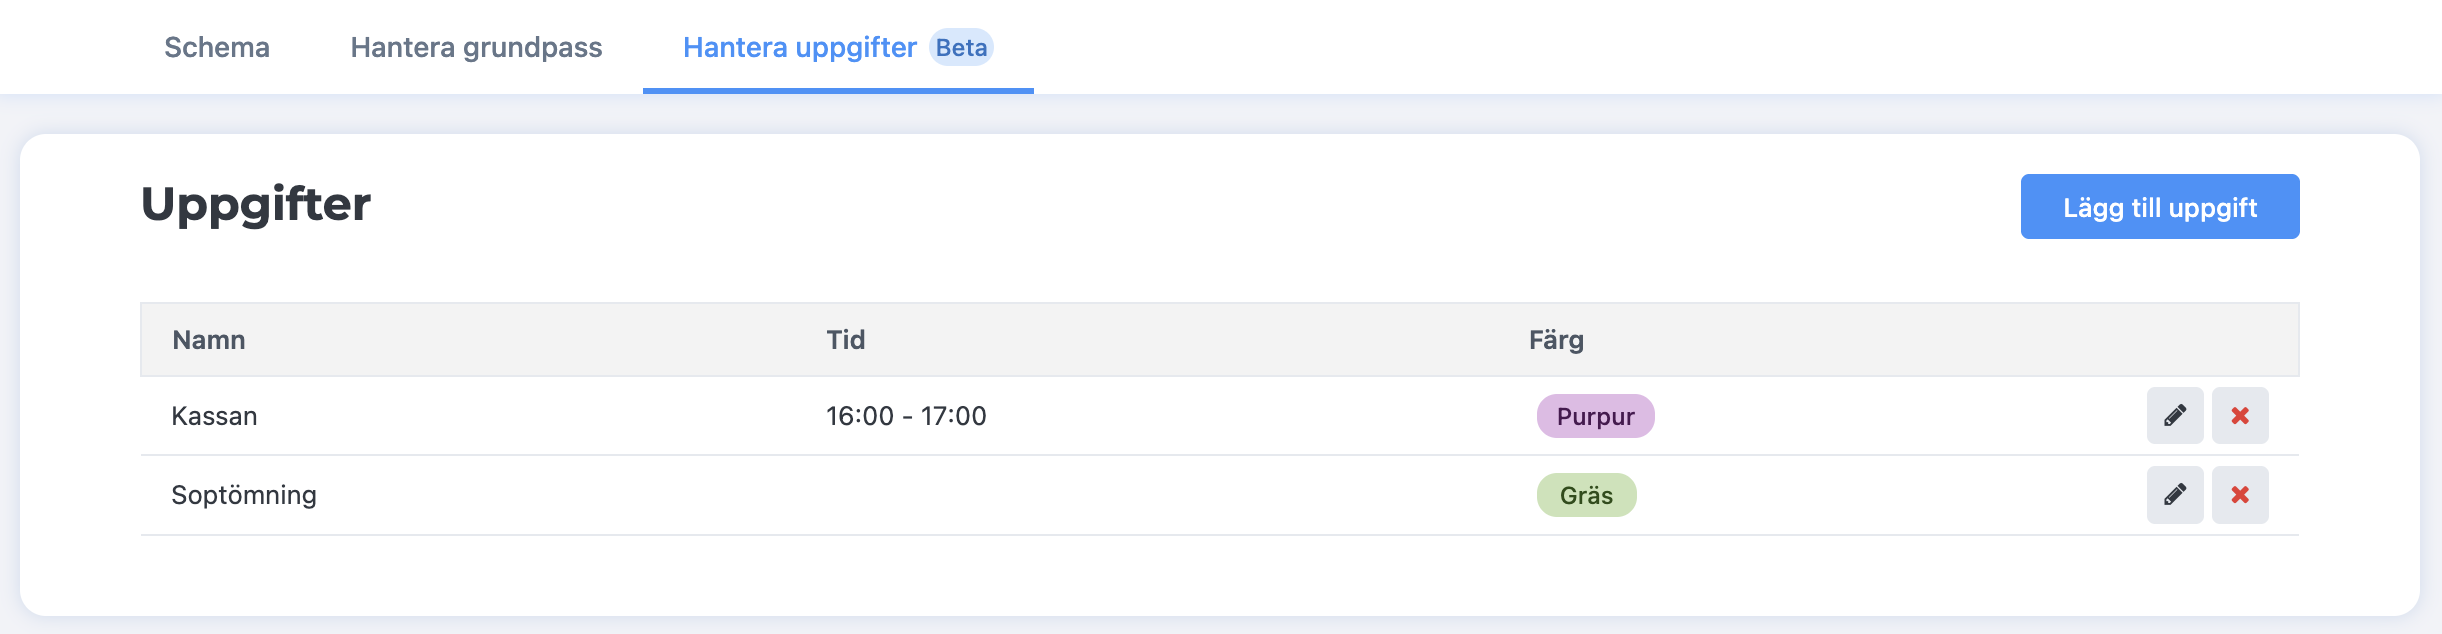Switch to the Hantera grundpass tab
The image size is (2442, 634).
(476, 47)
